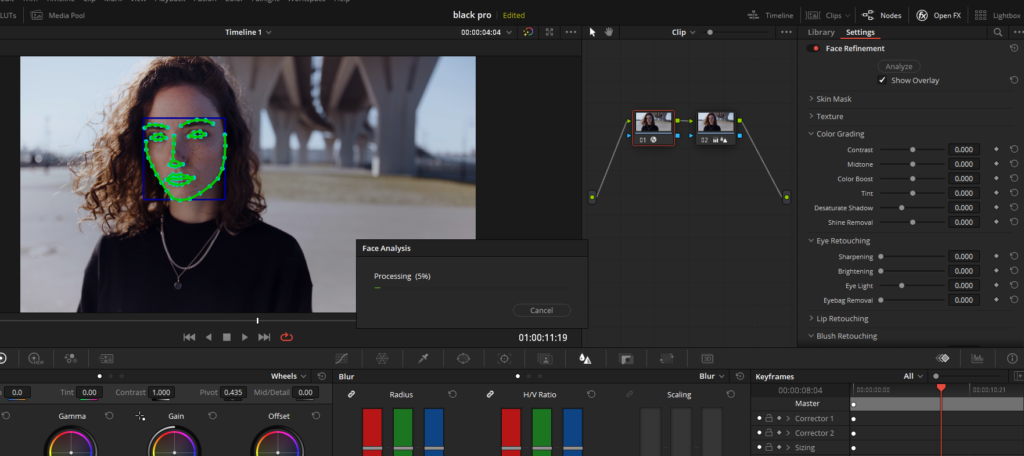Open the Keyframes All dropdown
This screenshot has height=456, width=1024.
(914, 376)
